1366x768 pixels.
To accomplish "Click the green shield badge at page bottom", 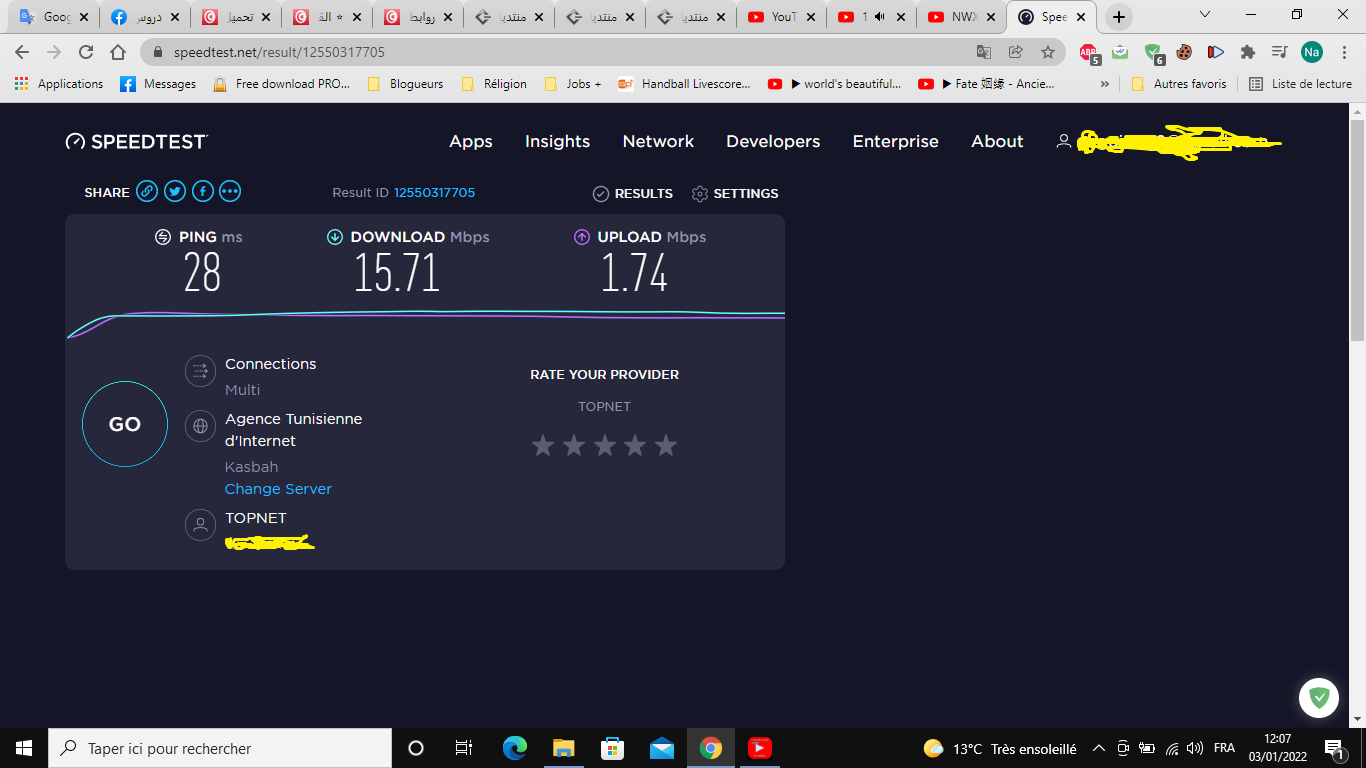I will [1319, 698].
